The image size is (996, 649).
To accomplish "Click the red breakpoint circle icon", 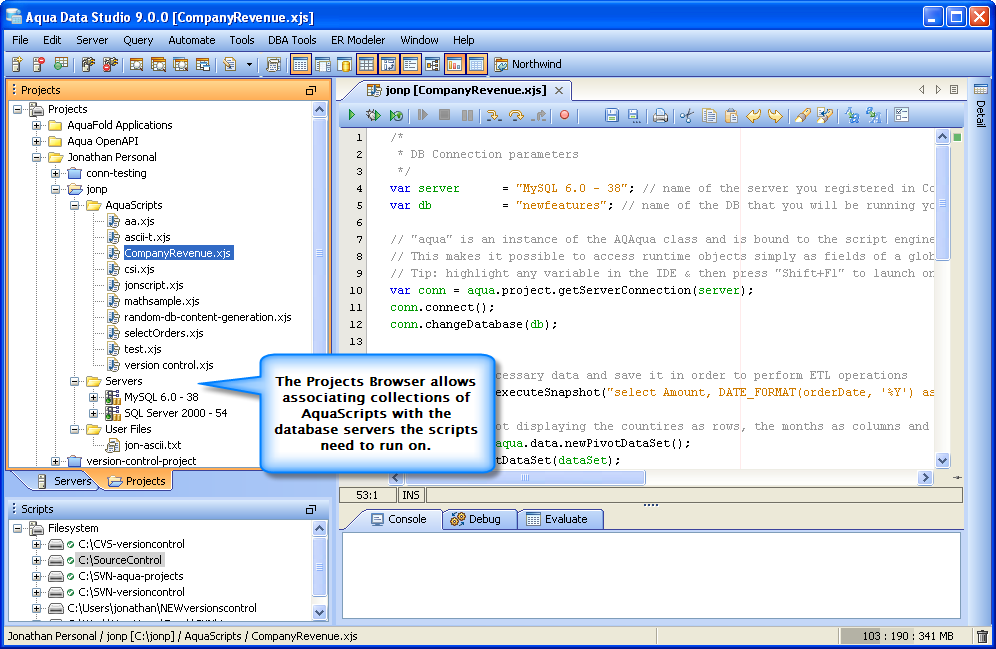I will point(565,116).
